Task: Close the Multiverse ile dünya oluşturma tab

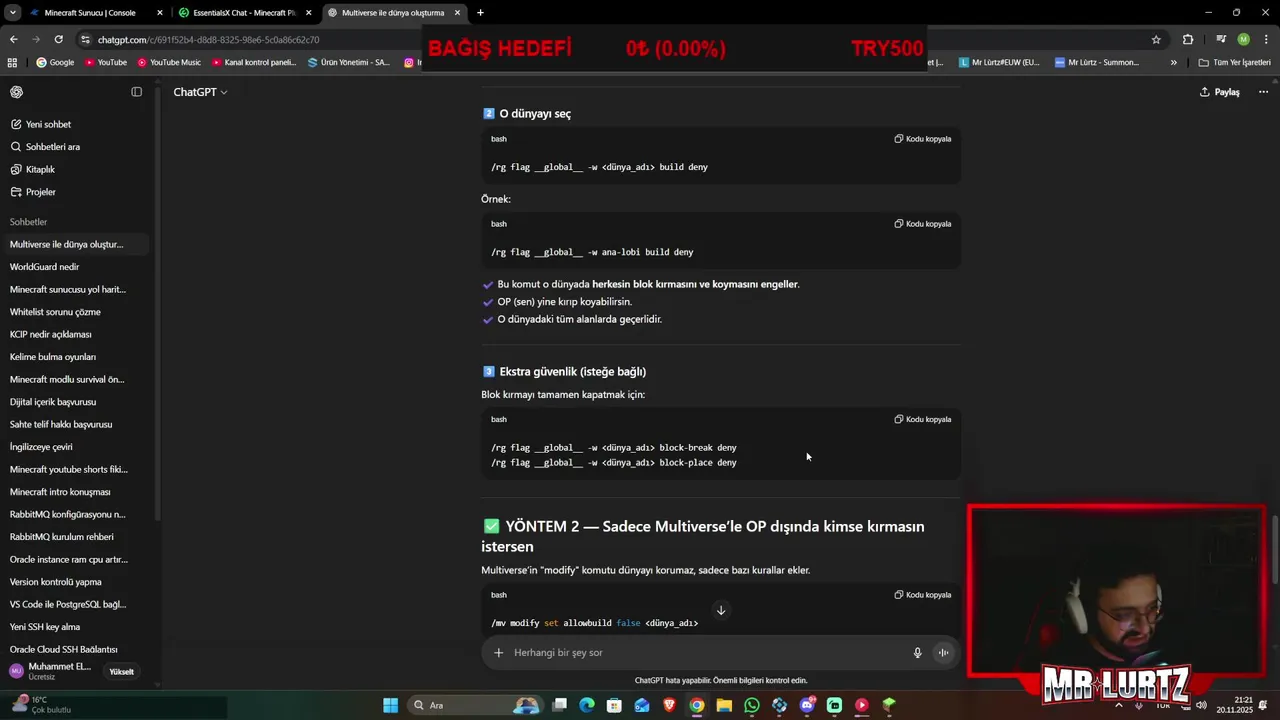Action: point(458,13)
